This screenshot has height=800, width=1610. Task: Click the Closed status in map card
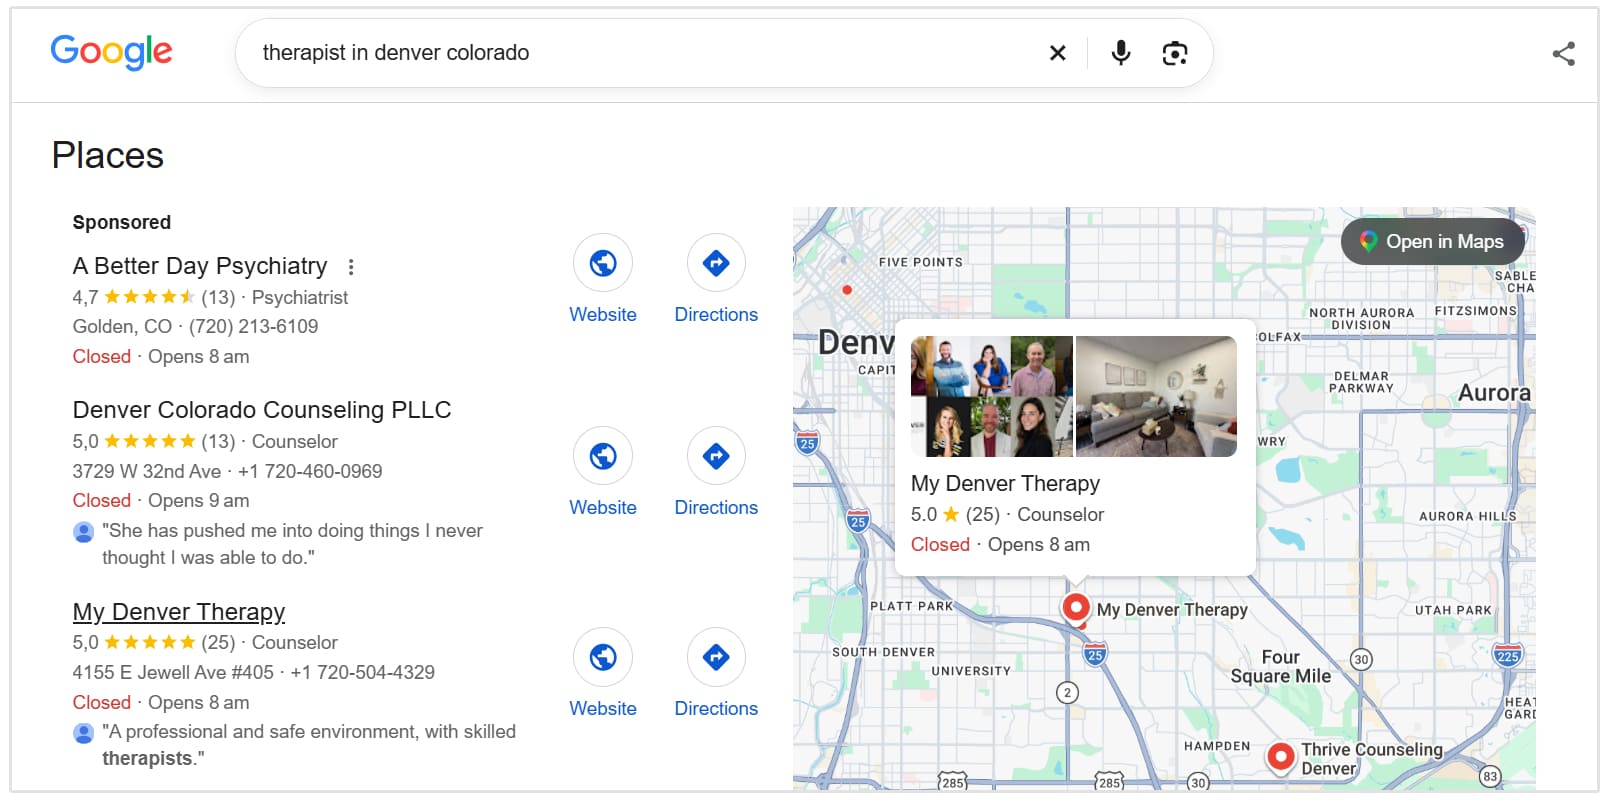(940, 545)
